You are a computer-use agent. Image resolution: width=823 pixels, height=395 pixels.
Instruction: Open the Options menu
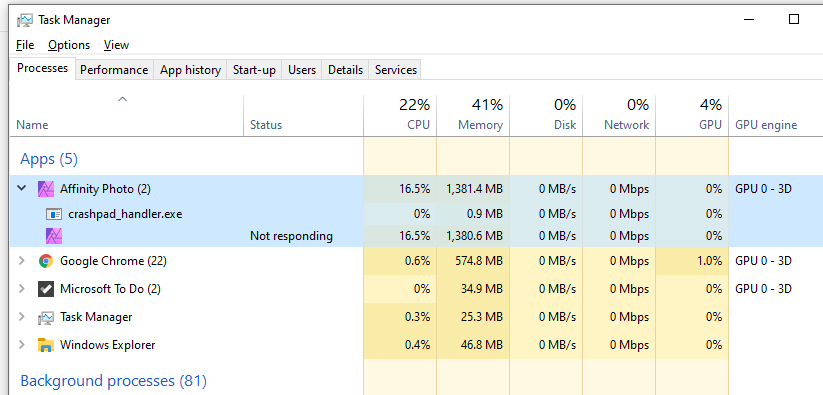tap(69, 45)
